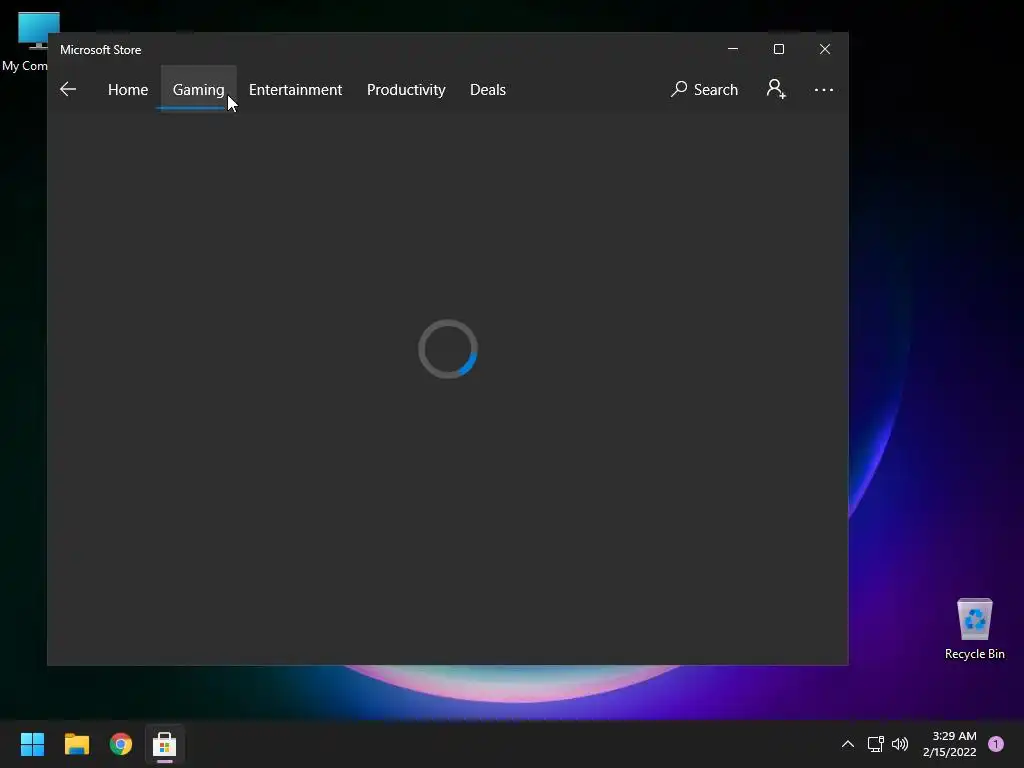Open the See more three-dots menu
This screenshot has height=768, width=1024.
coord(824,89)
